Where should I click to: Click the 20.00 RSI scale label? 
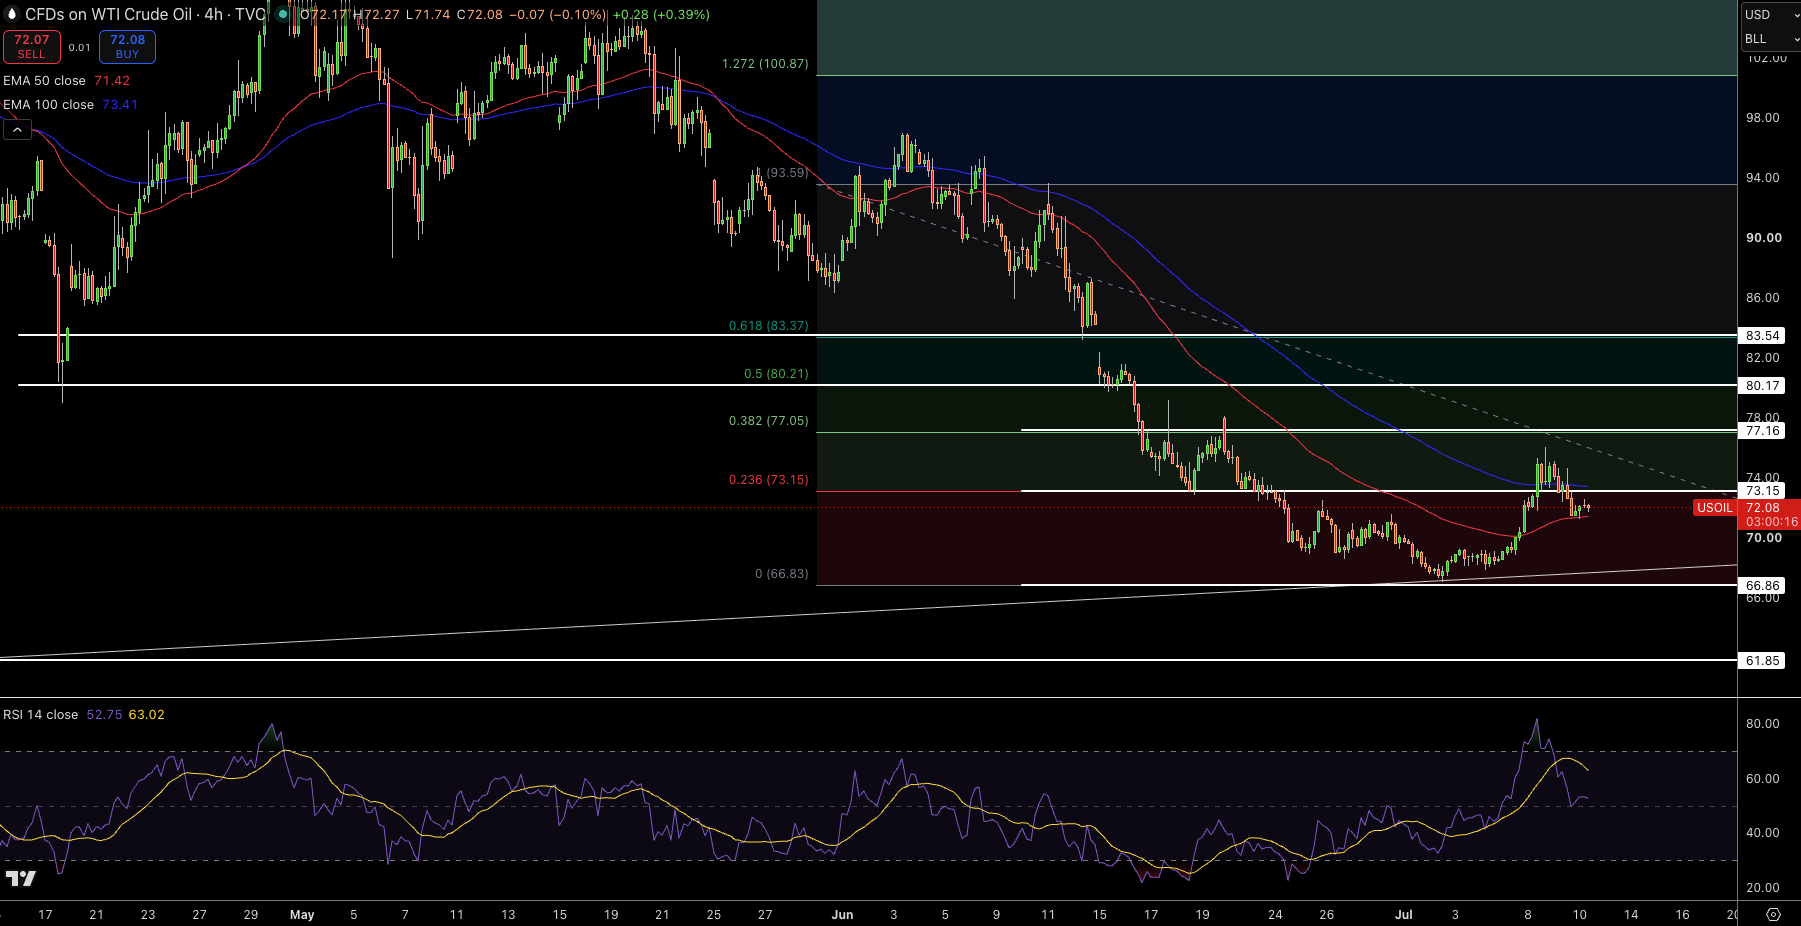pyautogui.click(x=1762, y=887)
